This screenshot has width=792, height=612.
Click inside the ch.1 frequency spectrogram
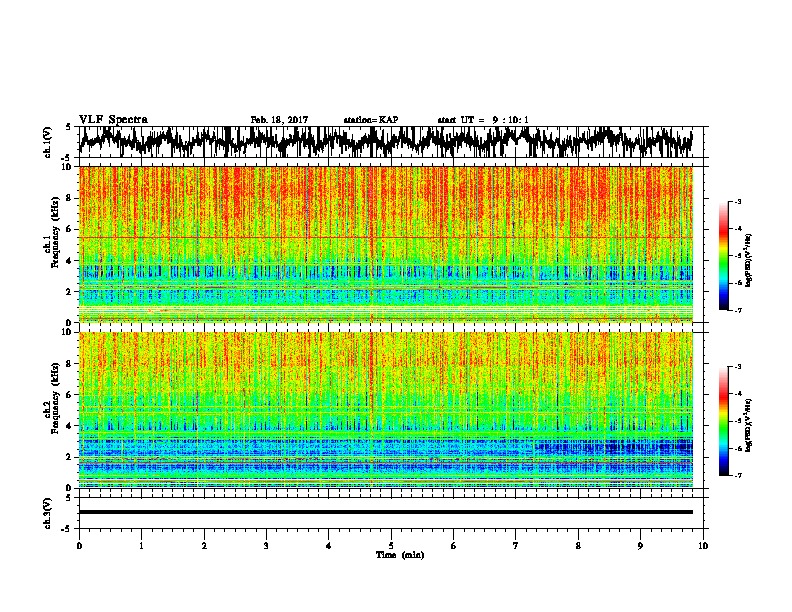click(x=386, y=244)
